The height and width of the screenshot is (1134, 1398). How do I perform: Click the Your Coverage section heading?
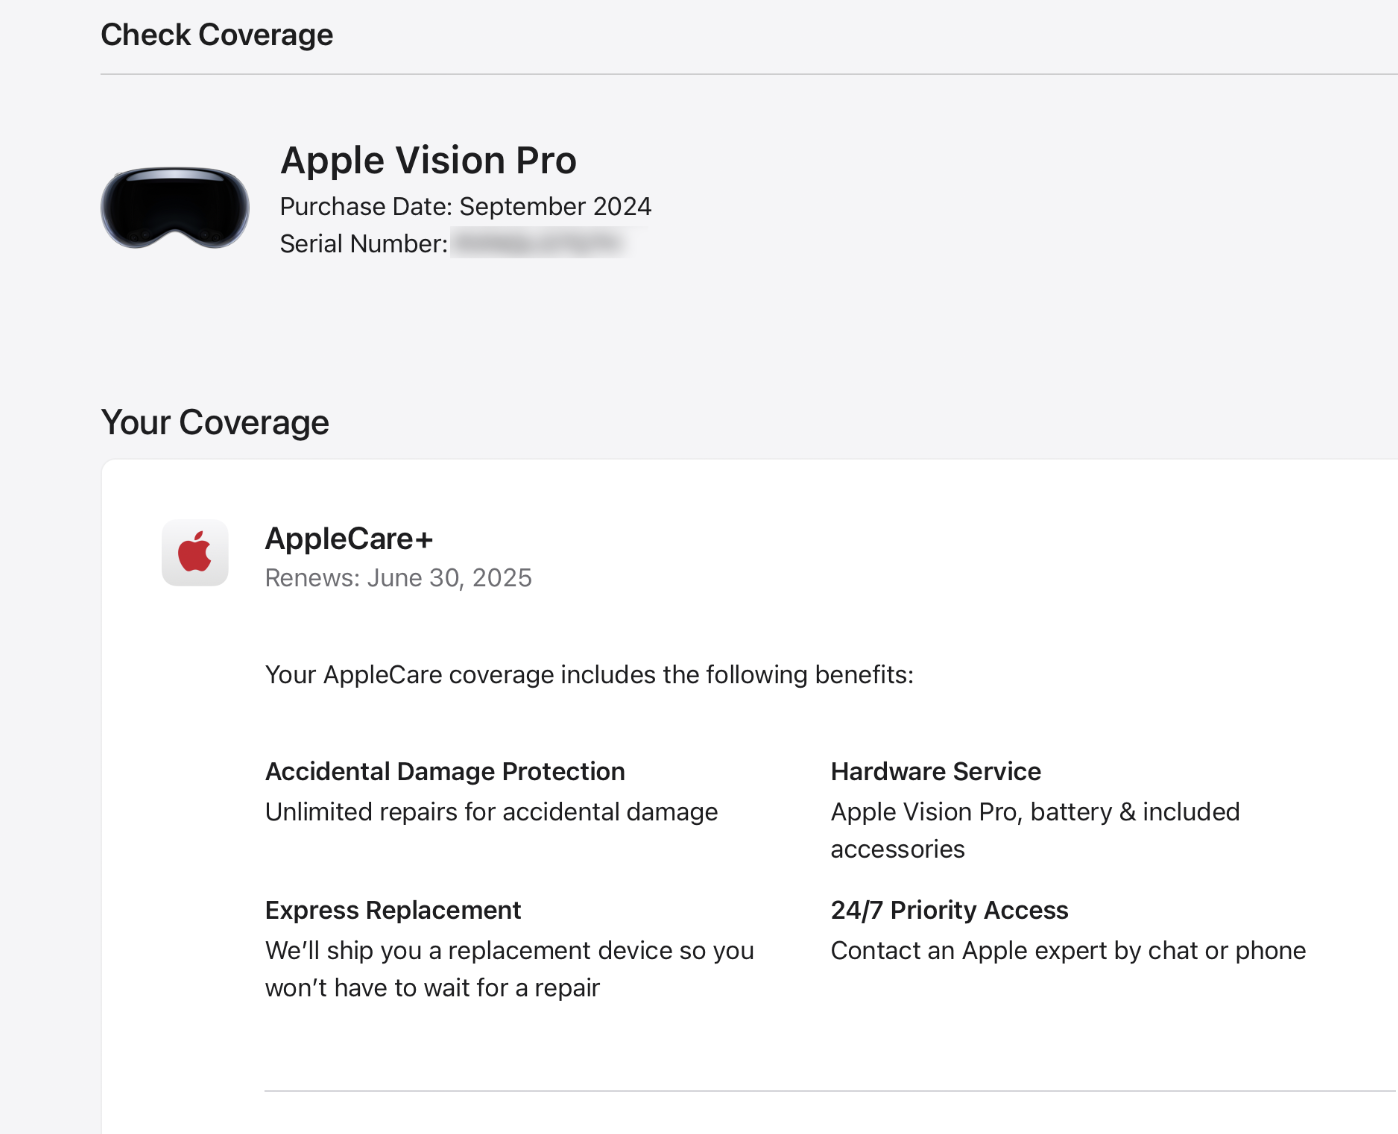click(x=215, y=422)
